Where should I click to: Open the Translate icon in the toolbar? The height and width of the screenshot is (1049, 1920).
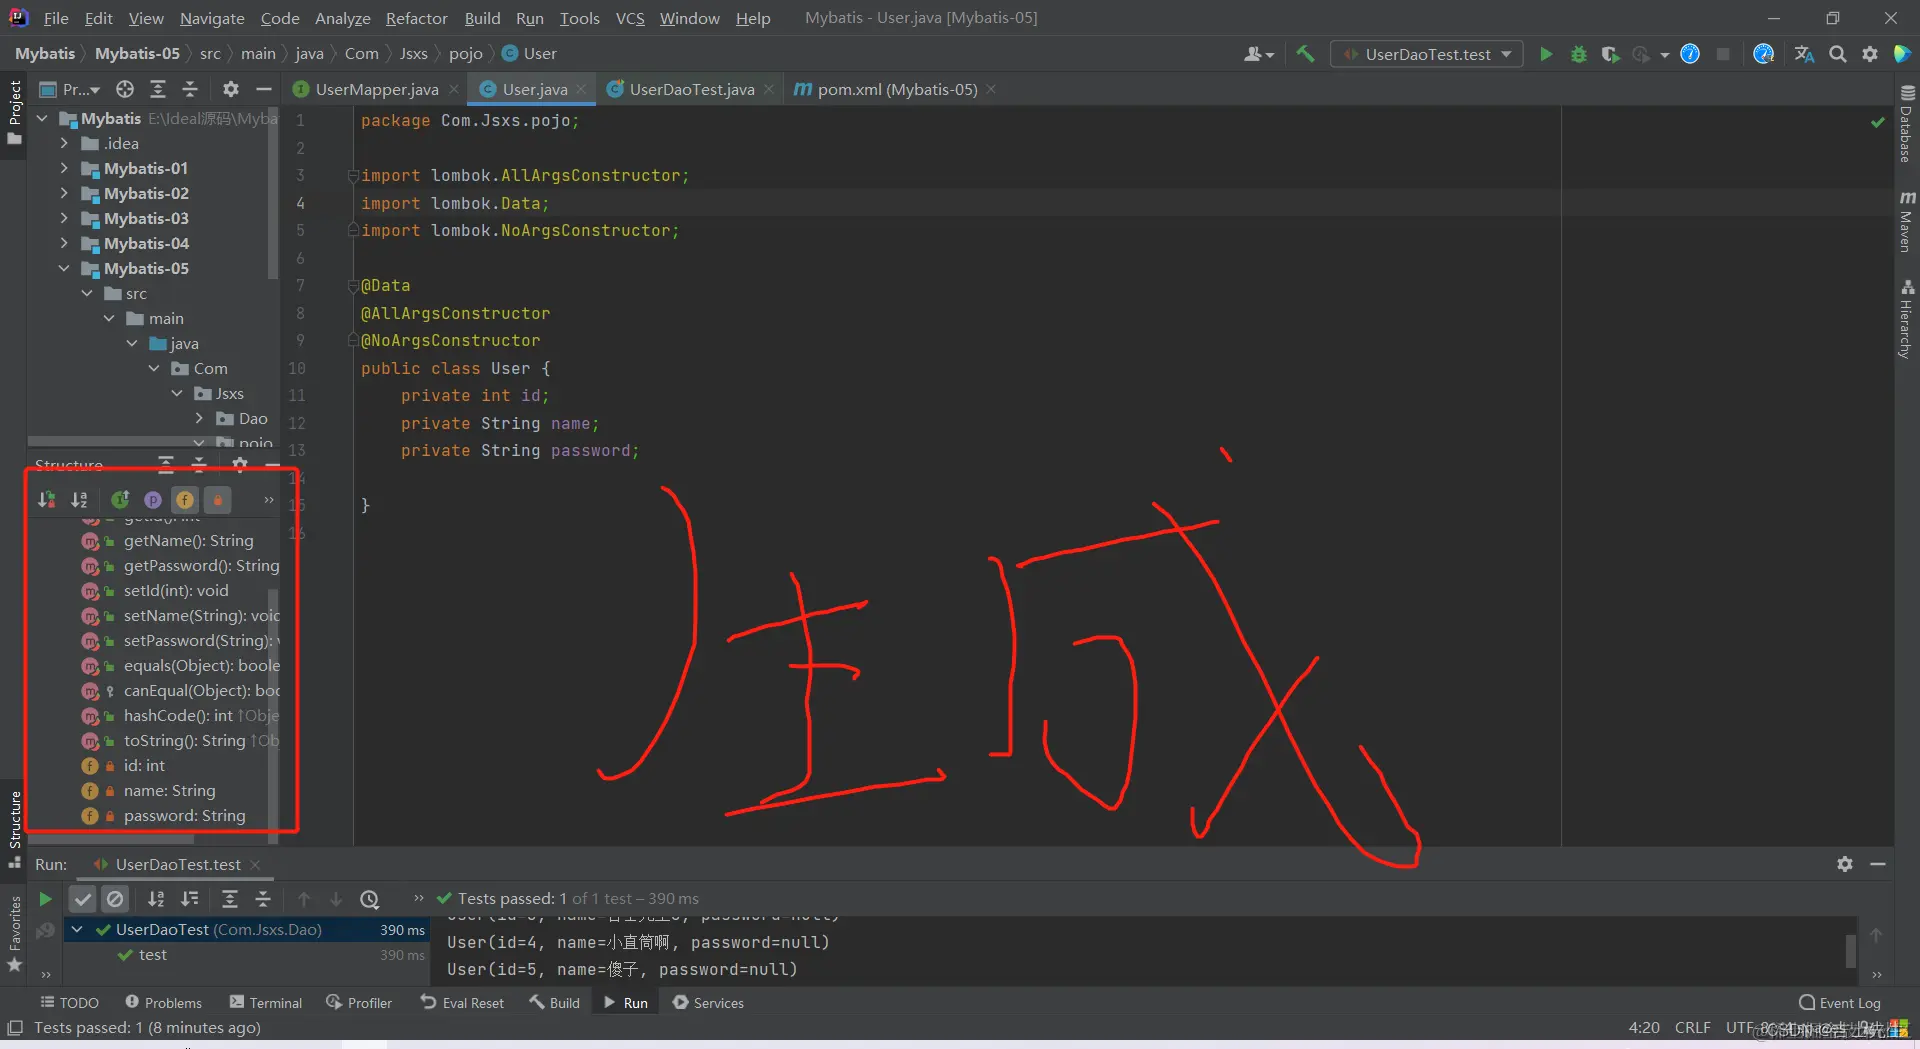pos(1804,54)
